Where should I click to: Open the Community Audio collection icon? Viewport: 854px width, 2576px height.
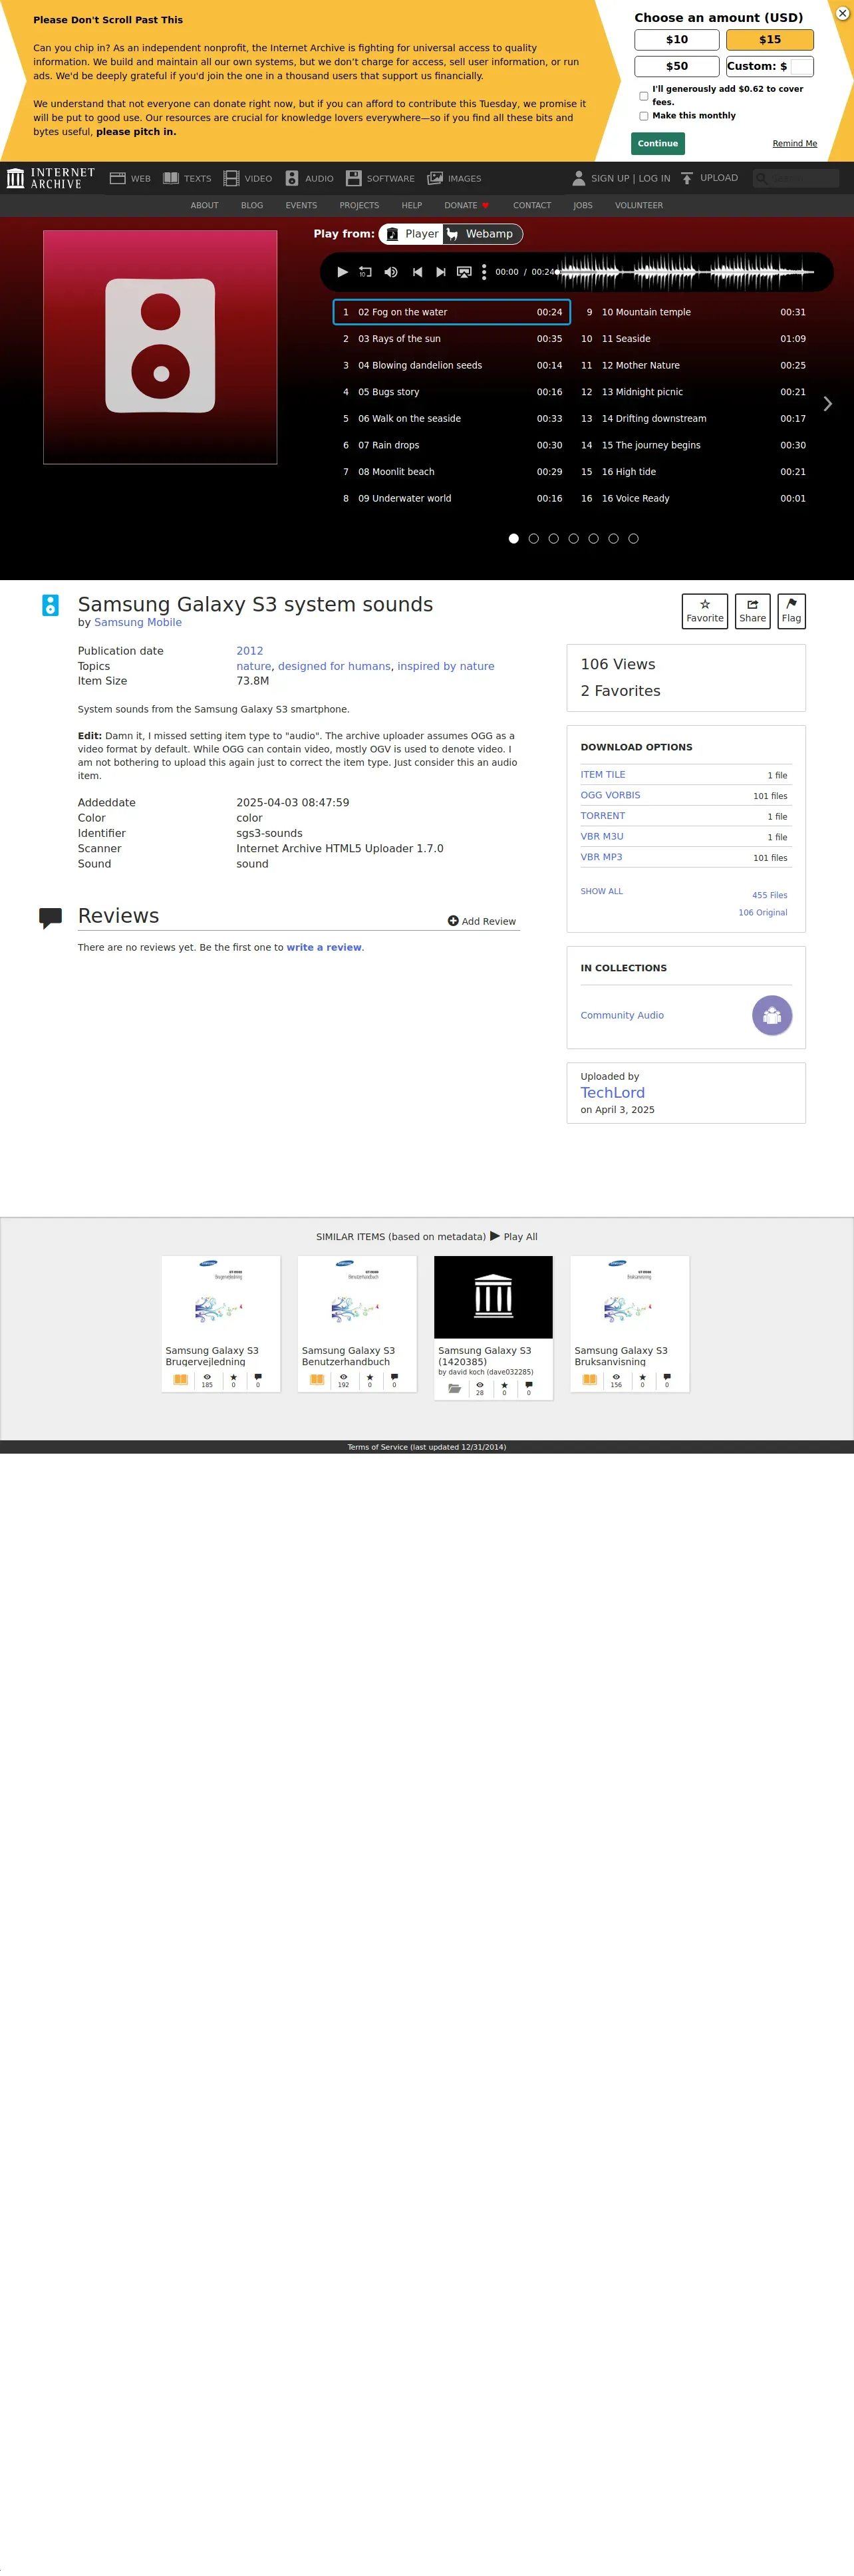tap(772, 1016)
